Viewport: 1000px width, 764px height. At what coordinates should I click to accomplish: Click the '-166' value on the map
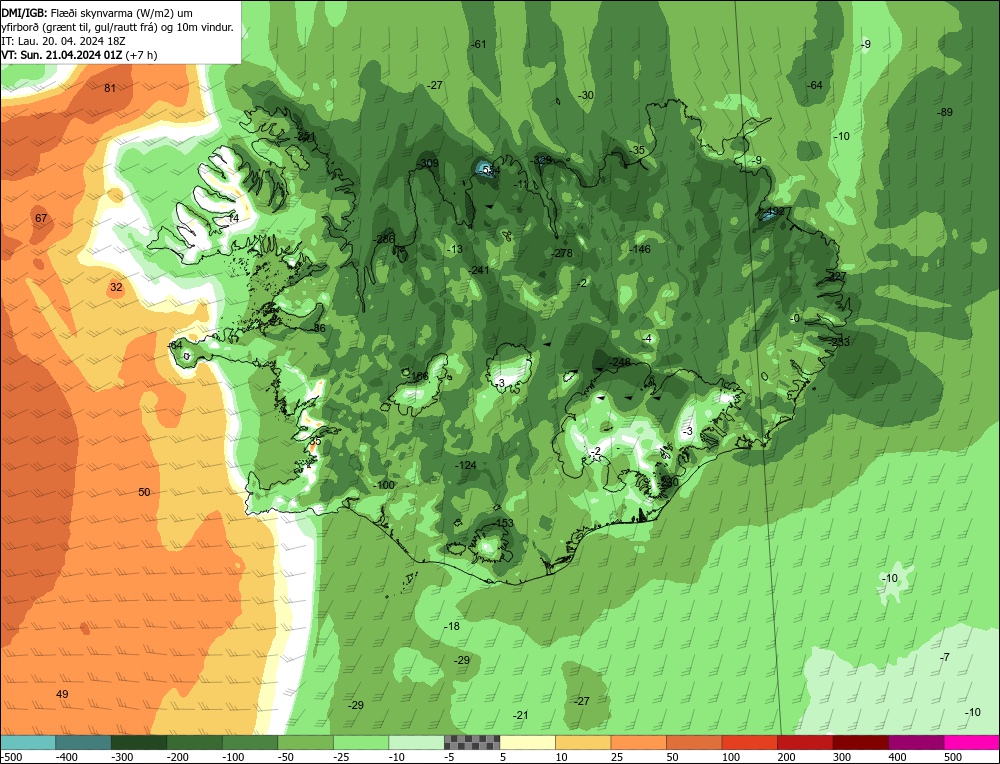point(418,376)
